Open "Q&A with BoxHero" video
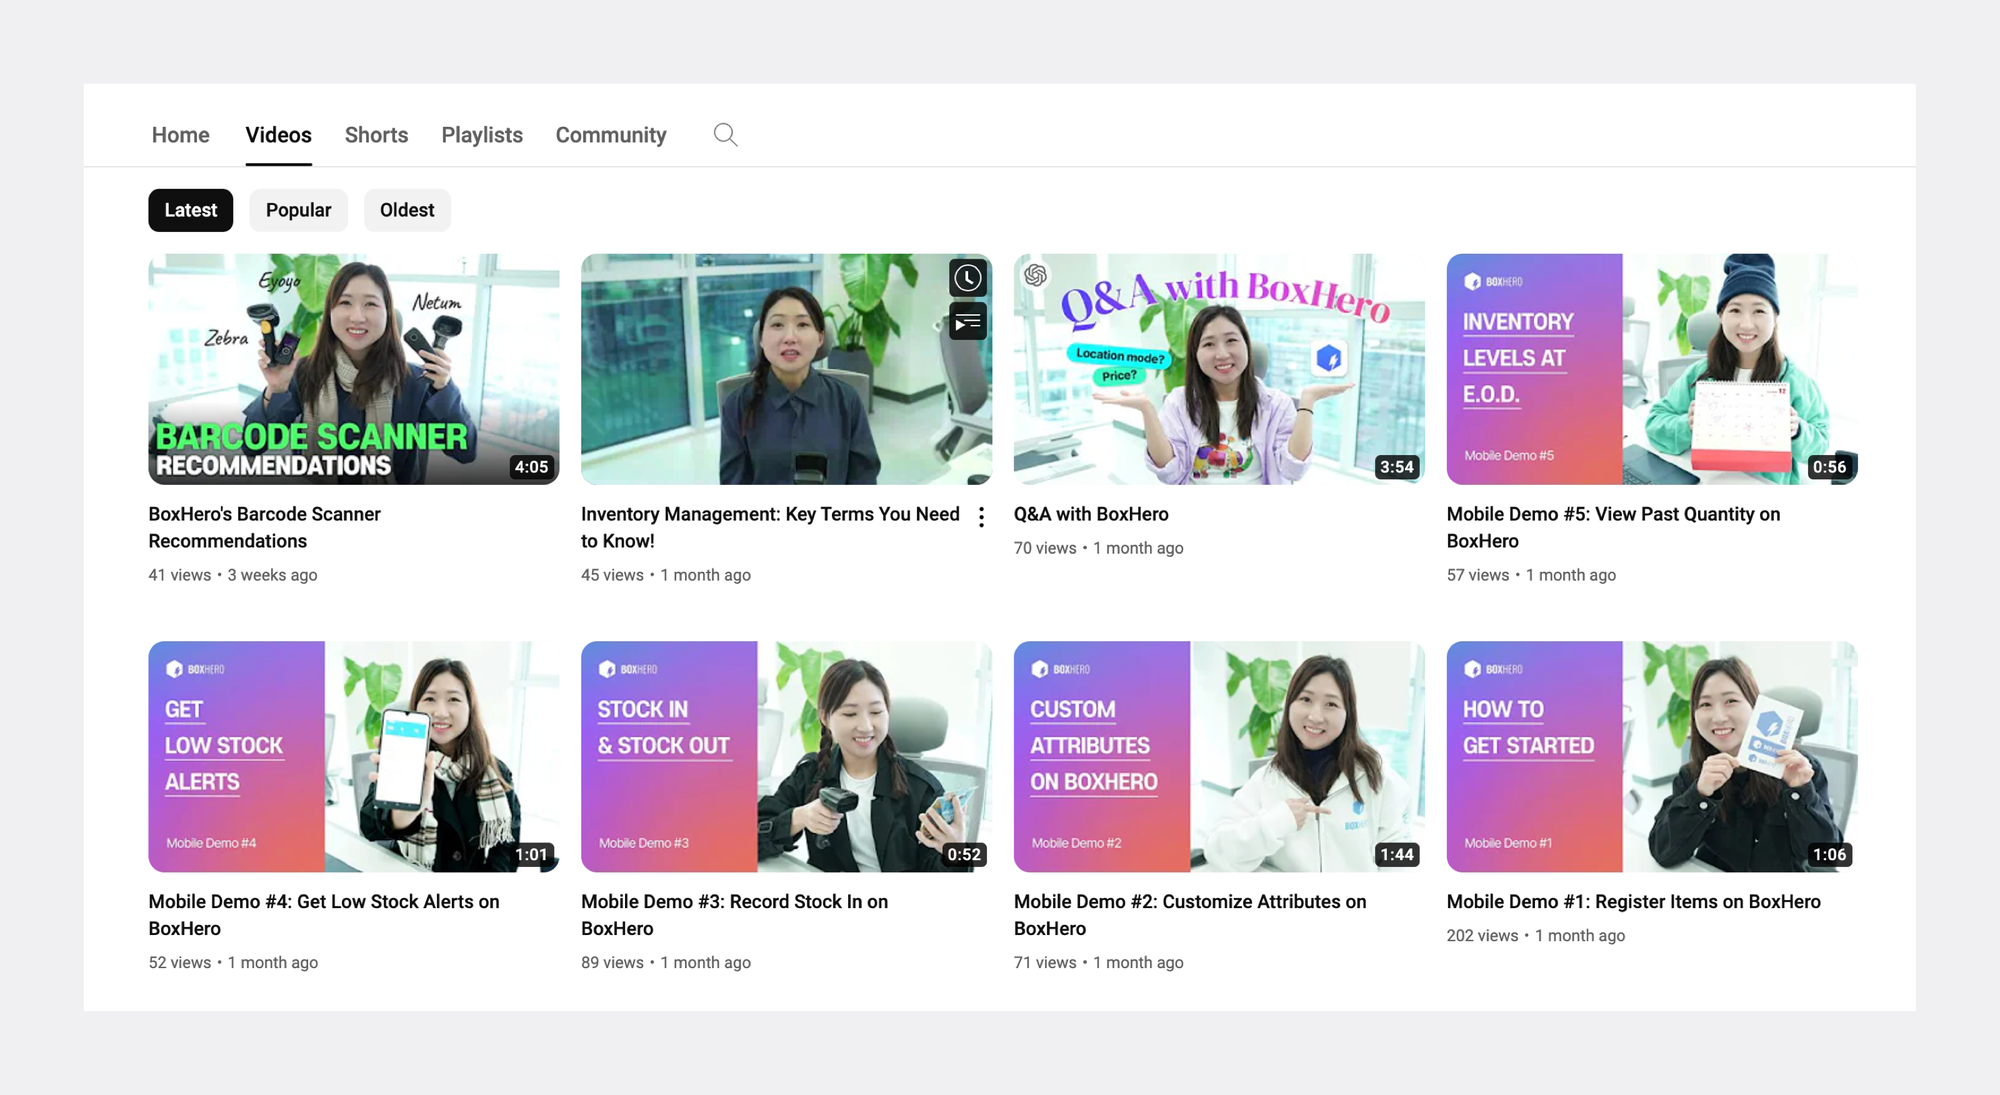 click(1091, 513)
